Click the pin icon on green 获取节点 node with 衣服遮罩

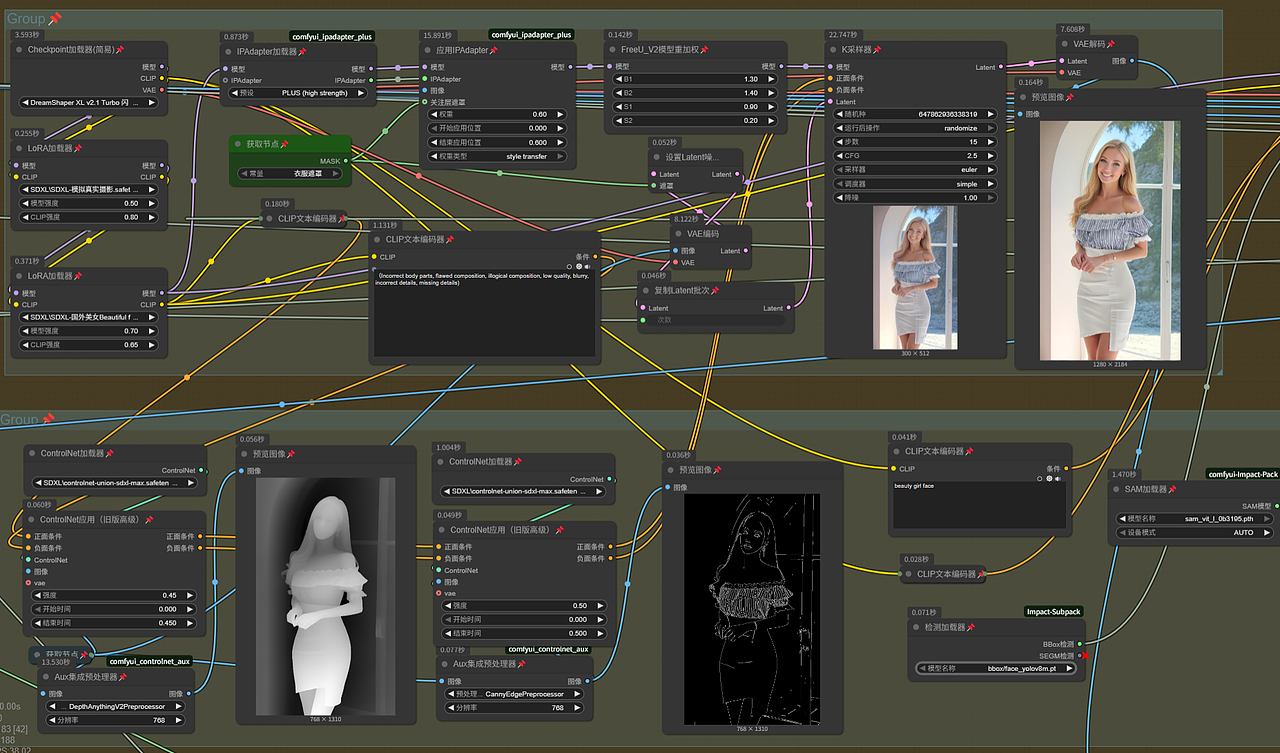[x=284, y=144]
